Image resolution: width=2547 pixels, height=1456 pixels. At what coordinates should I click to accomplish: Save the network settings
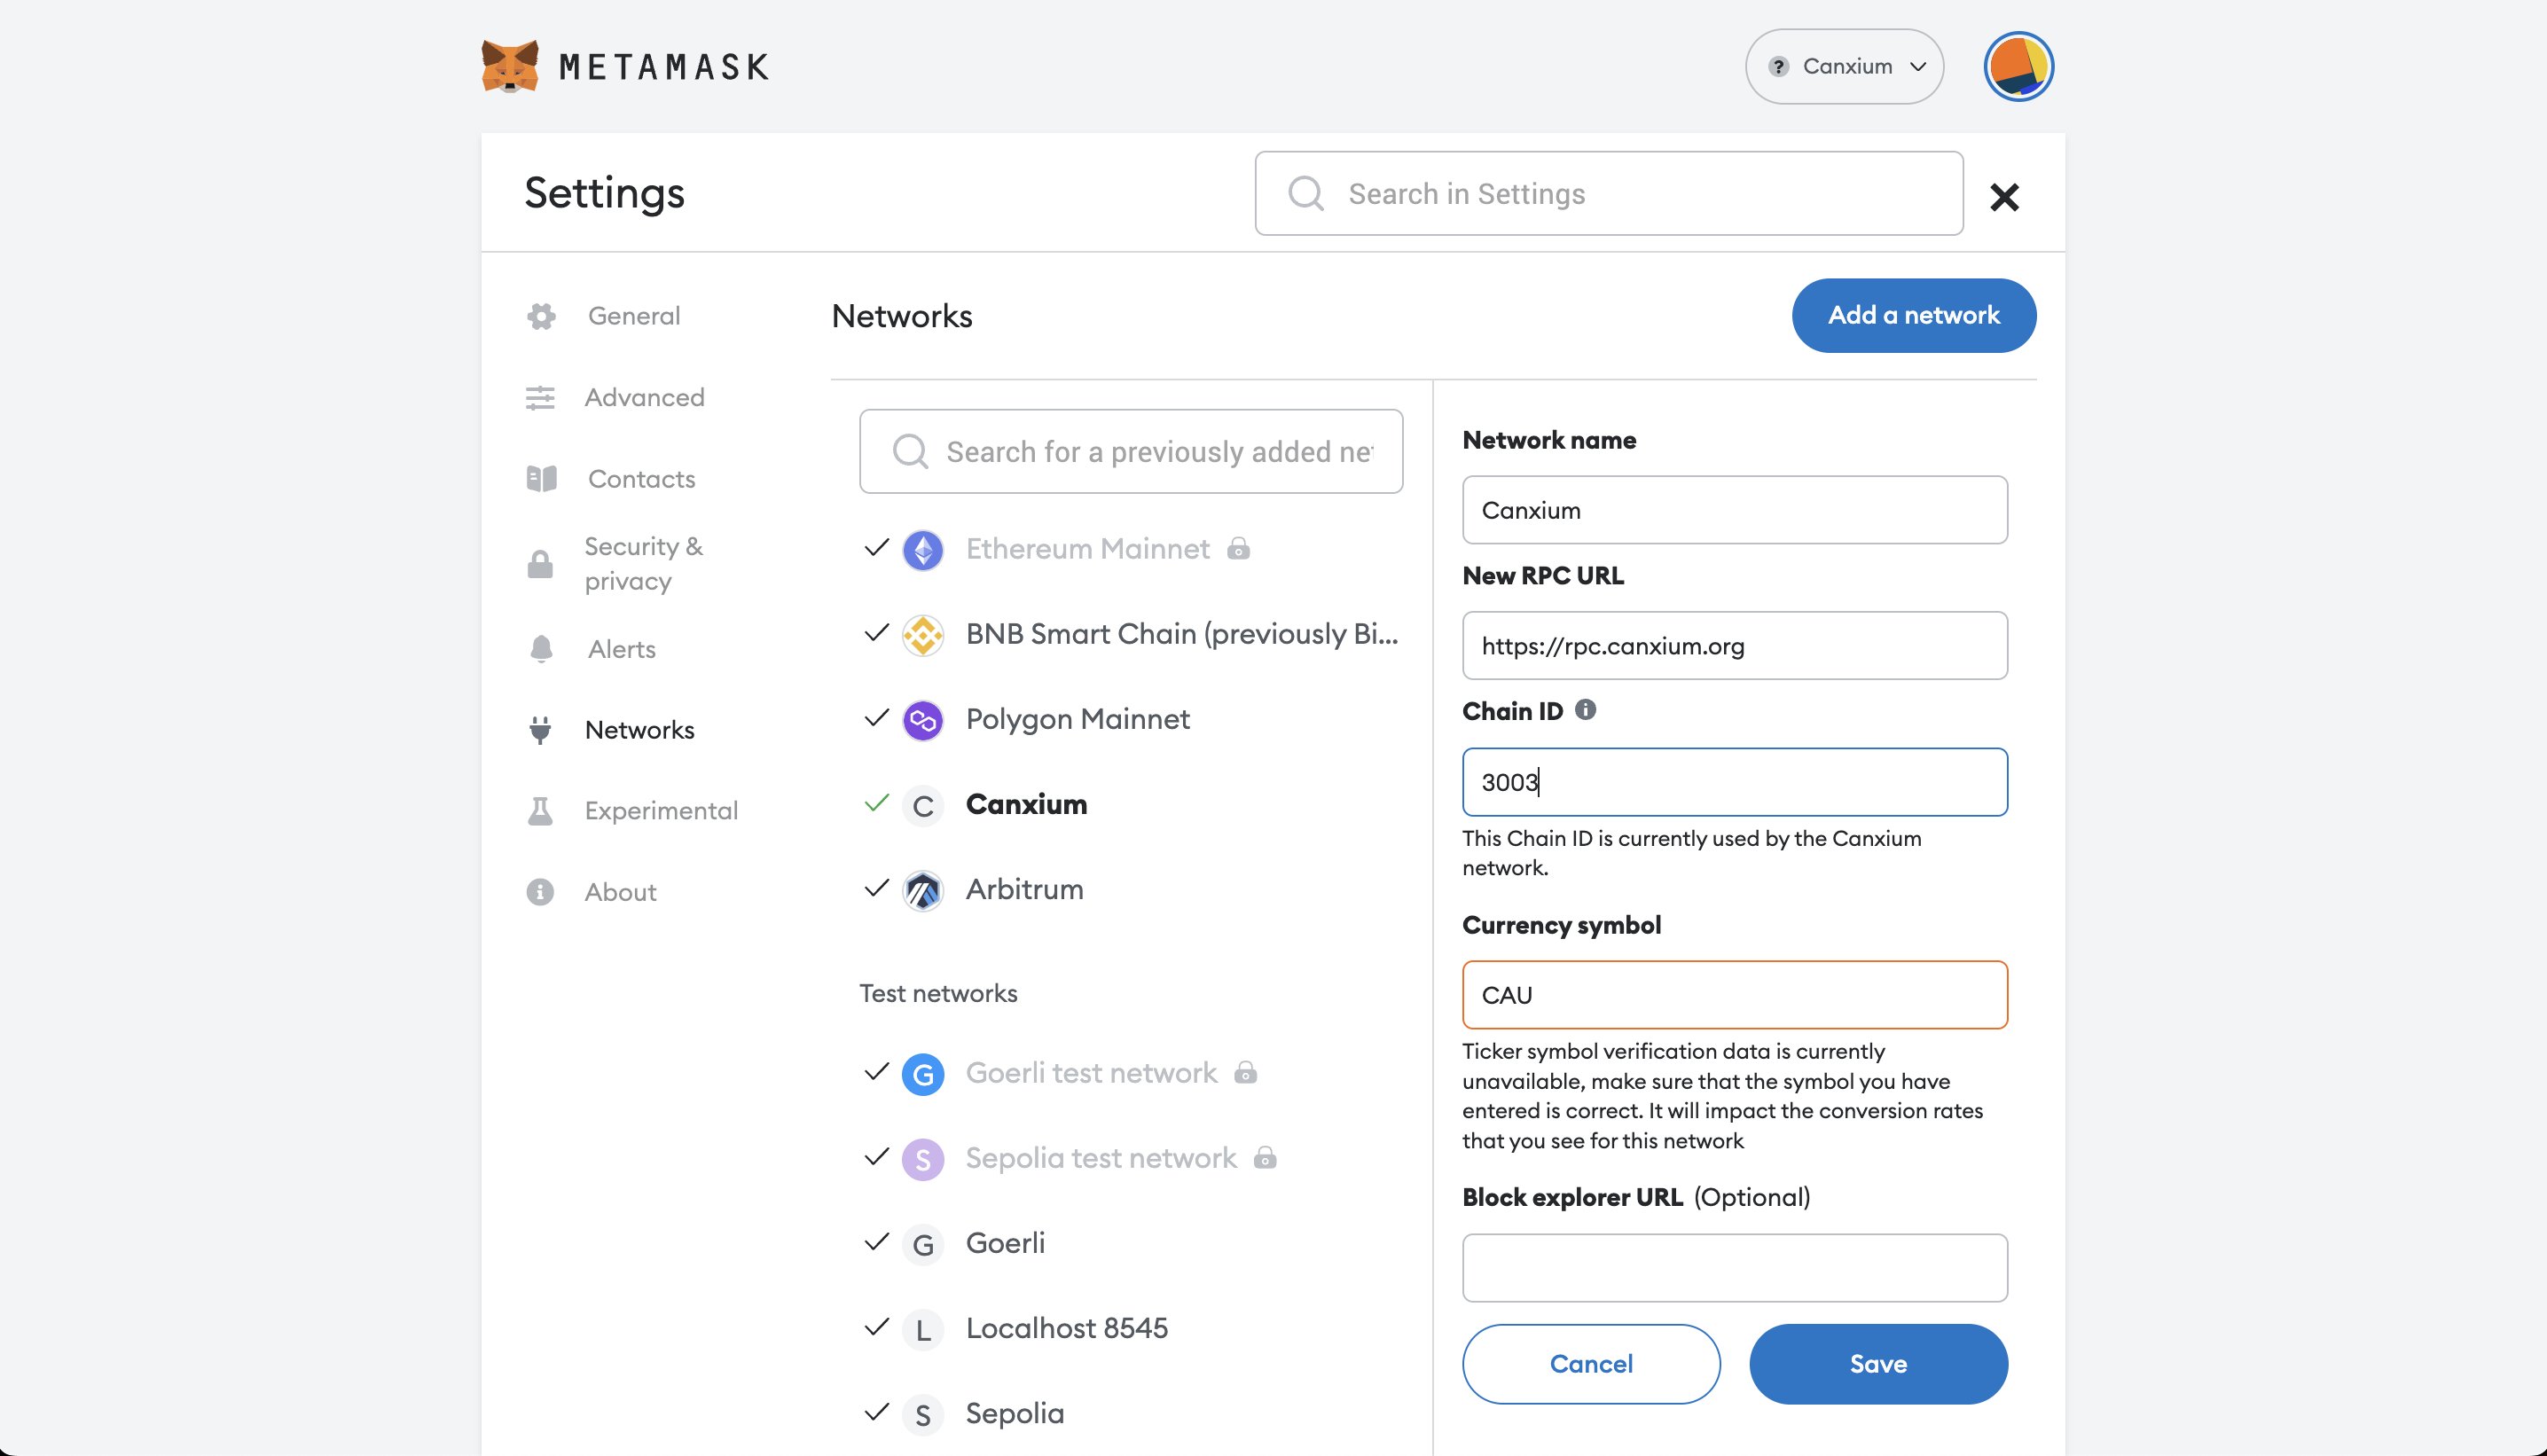coord(1878,1364)
